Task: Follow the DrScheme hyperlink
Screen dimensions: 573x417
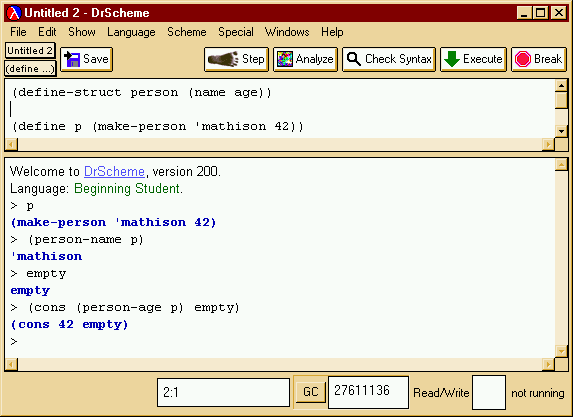Action: (114, 171)
